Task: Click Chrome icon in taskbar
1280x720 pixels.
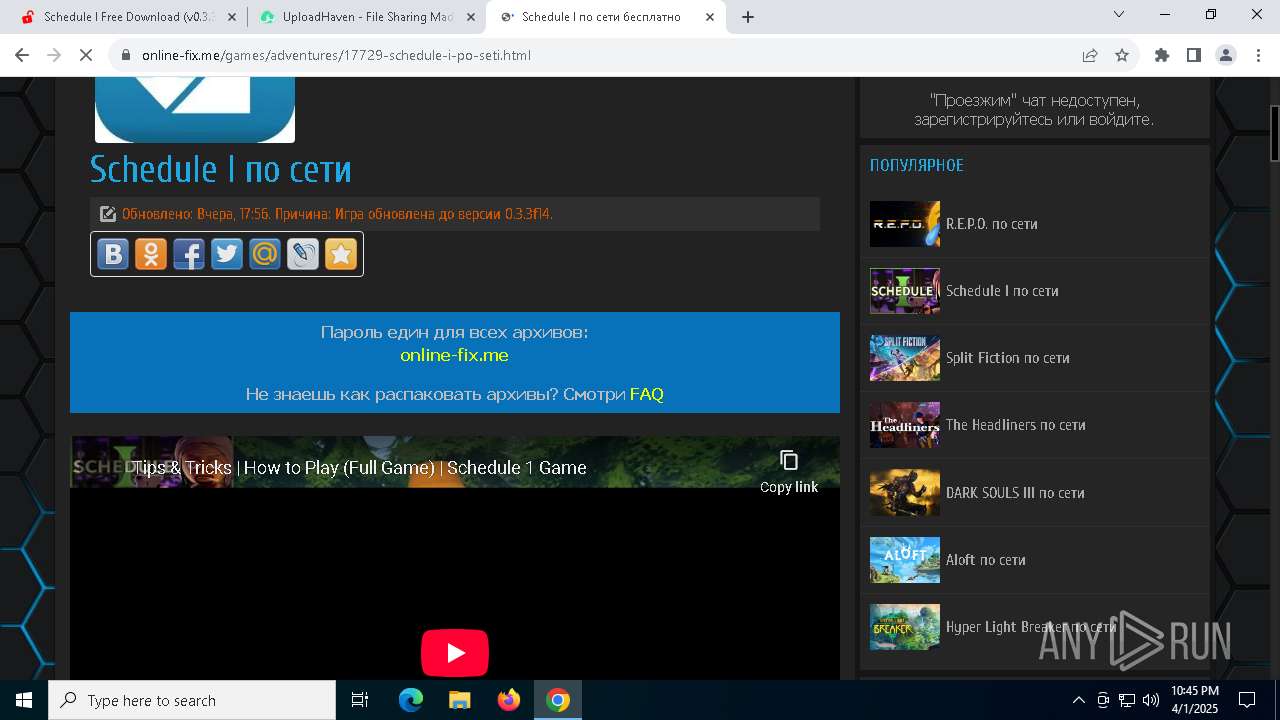Action: 558,700
